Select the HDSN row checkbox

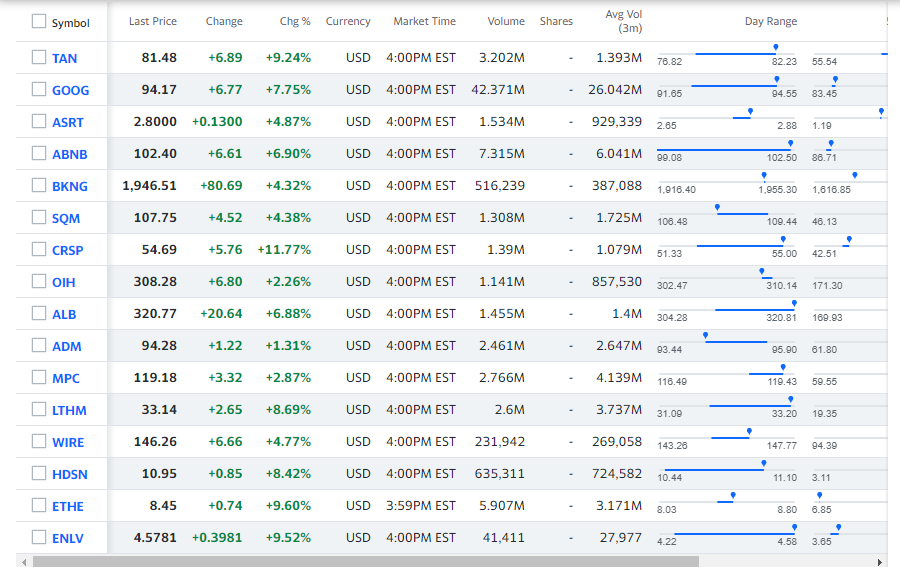(38, 473)
